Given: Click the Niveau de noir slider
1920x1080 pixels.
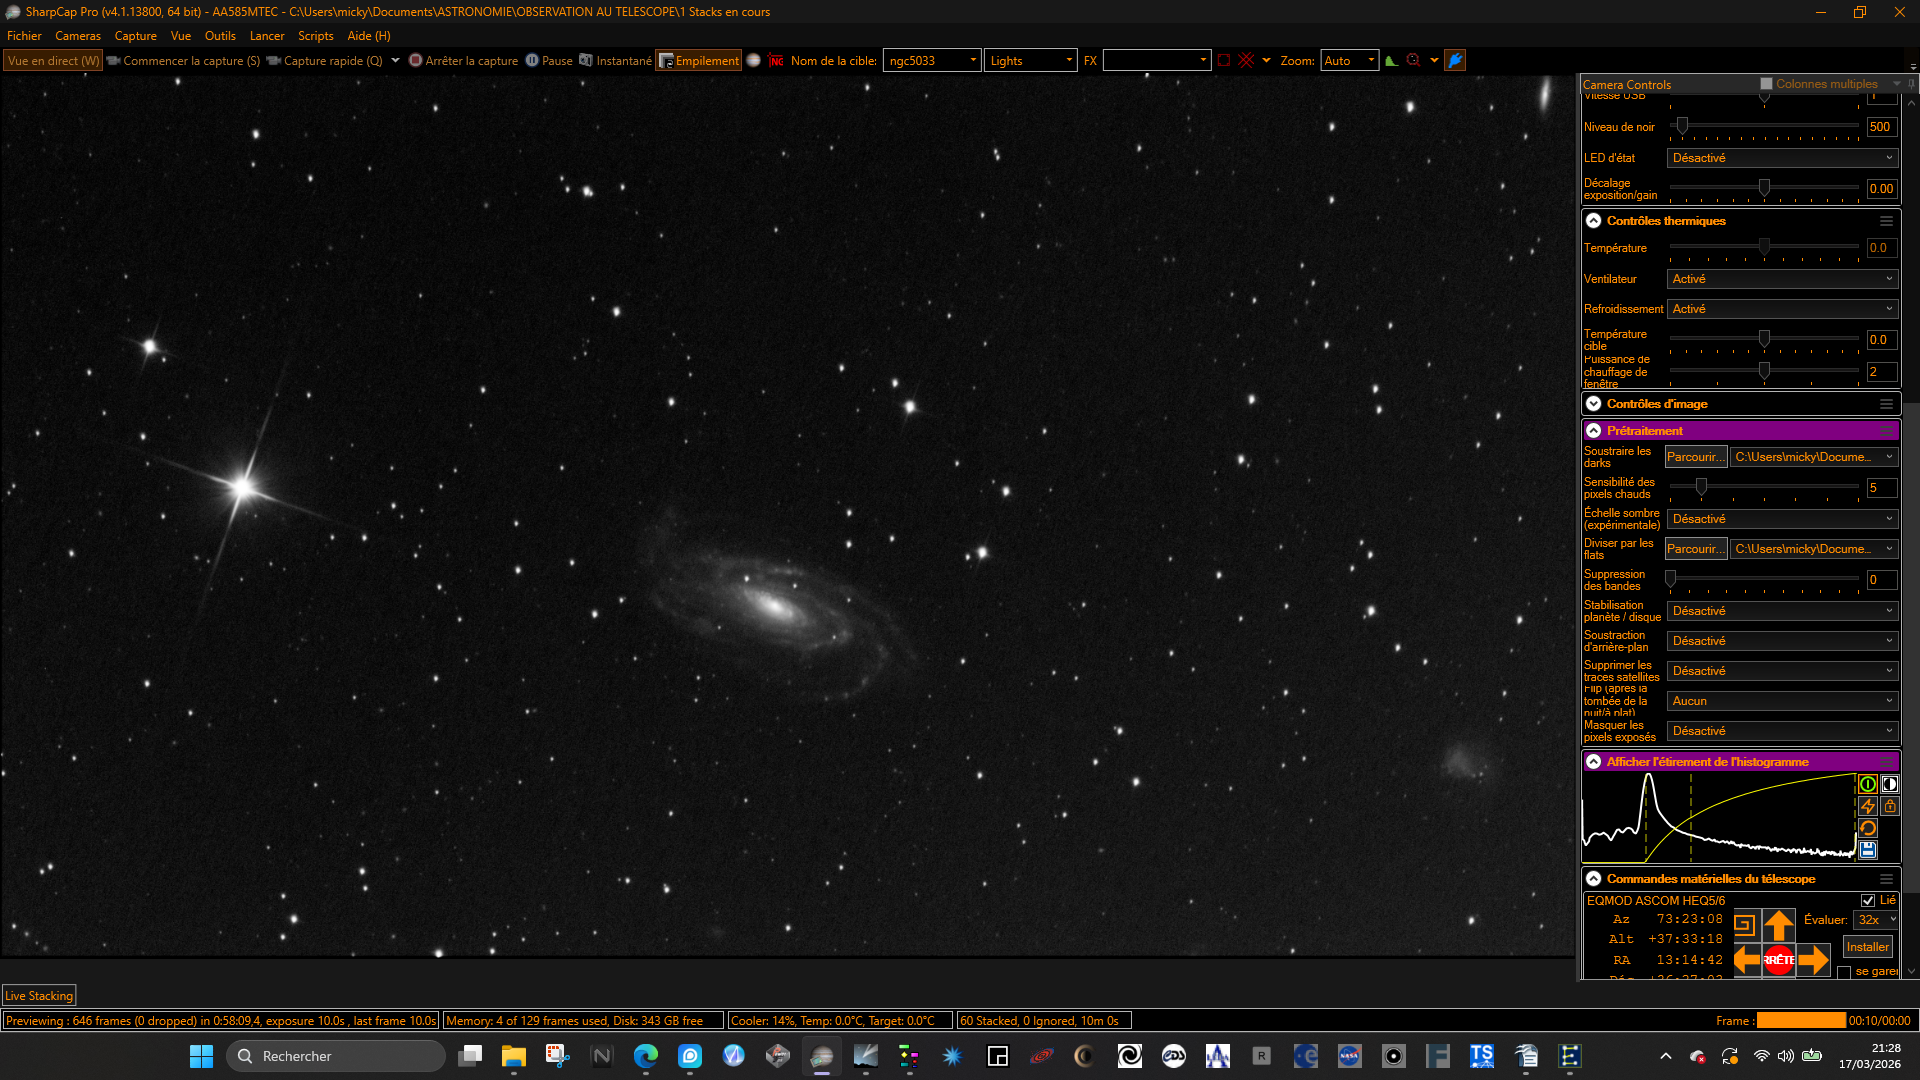Looking at the screenshot, I should [x=1764, y=126].
